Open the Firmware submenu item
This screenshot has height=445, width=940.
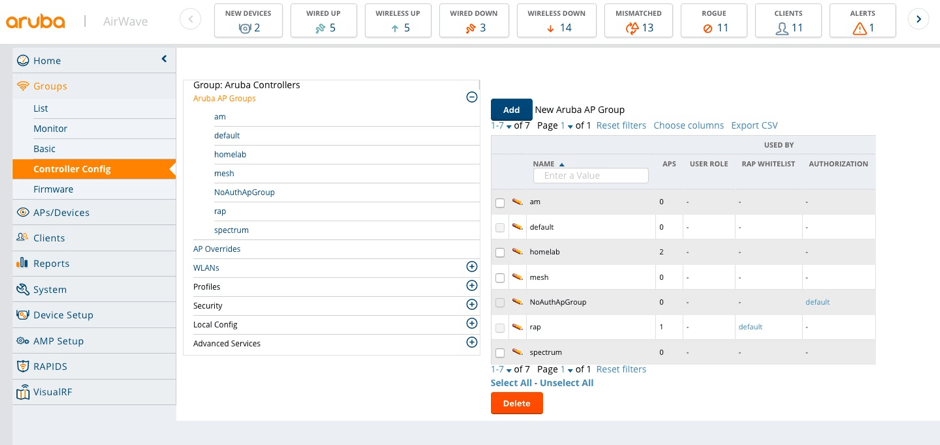point(53,189)
